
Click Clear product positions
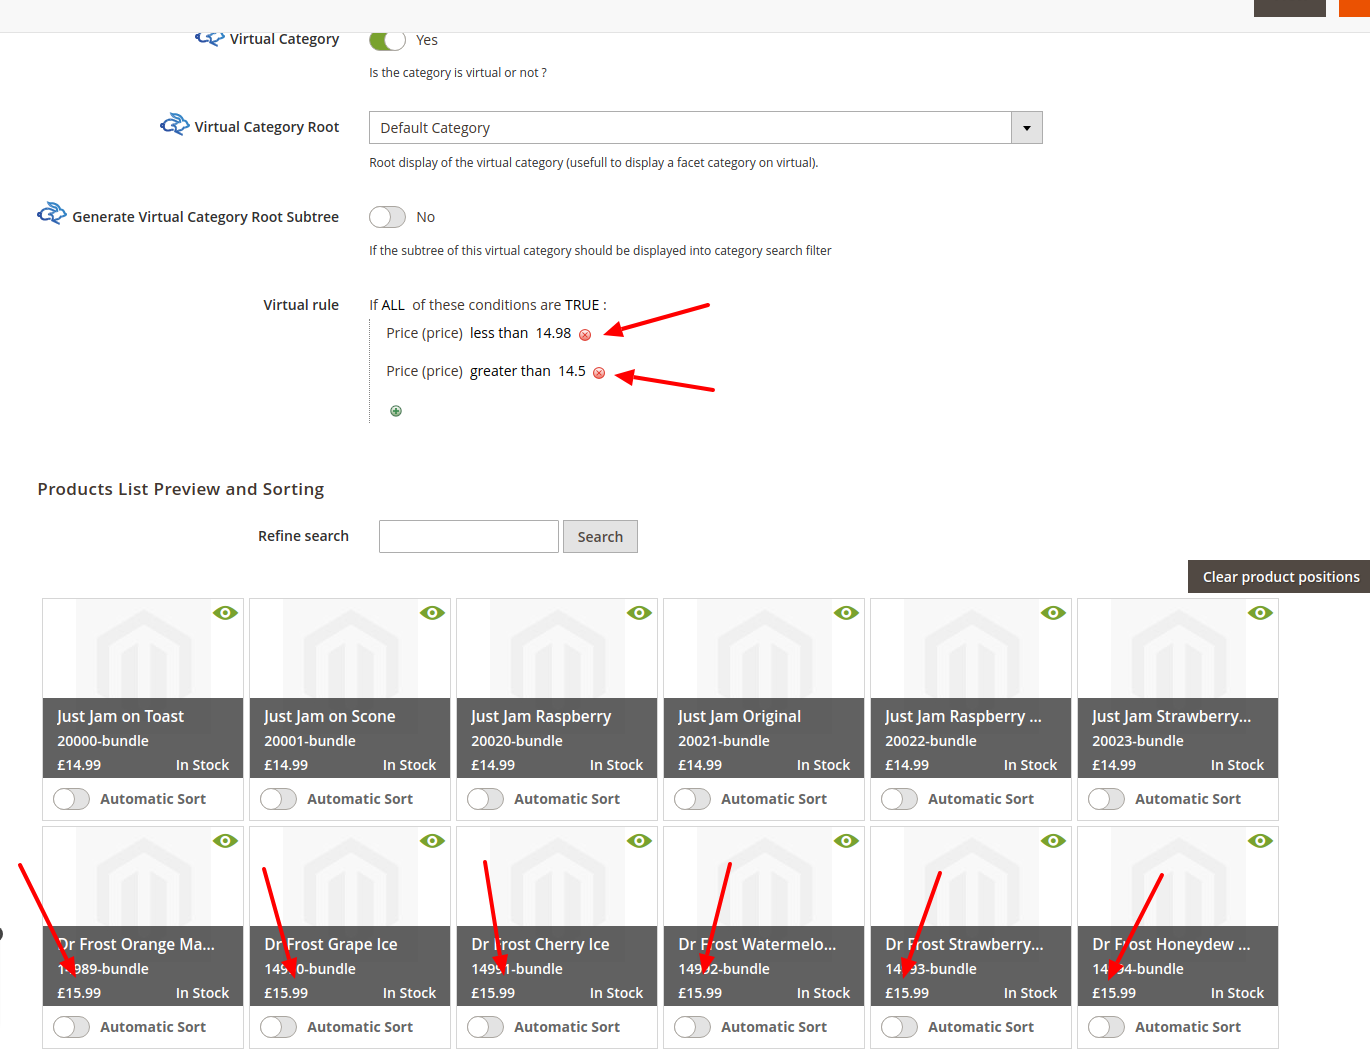(1280, 576)
